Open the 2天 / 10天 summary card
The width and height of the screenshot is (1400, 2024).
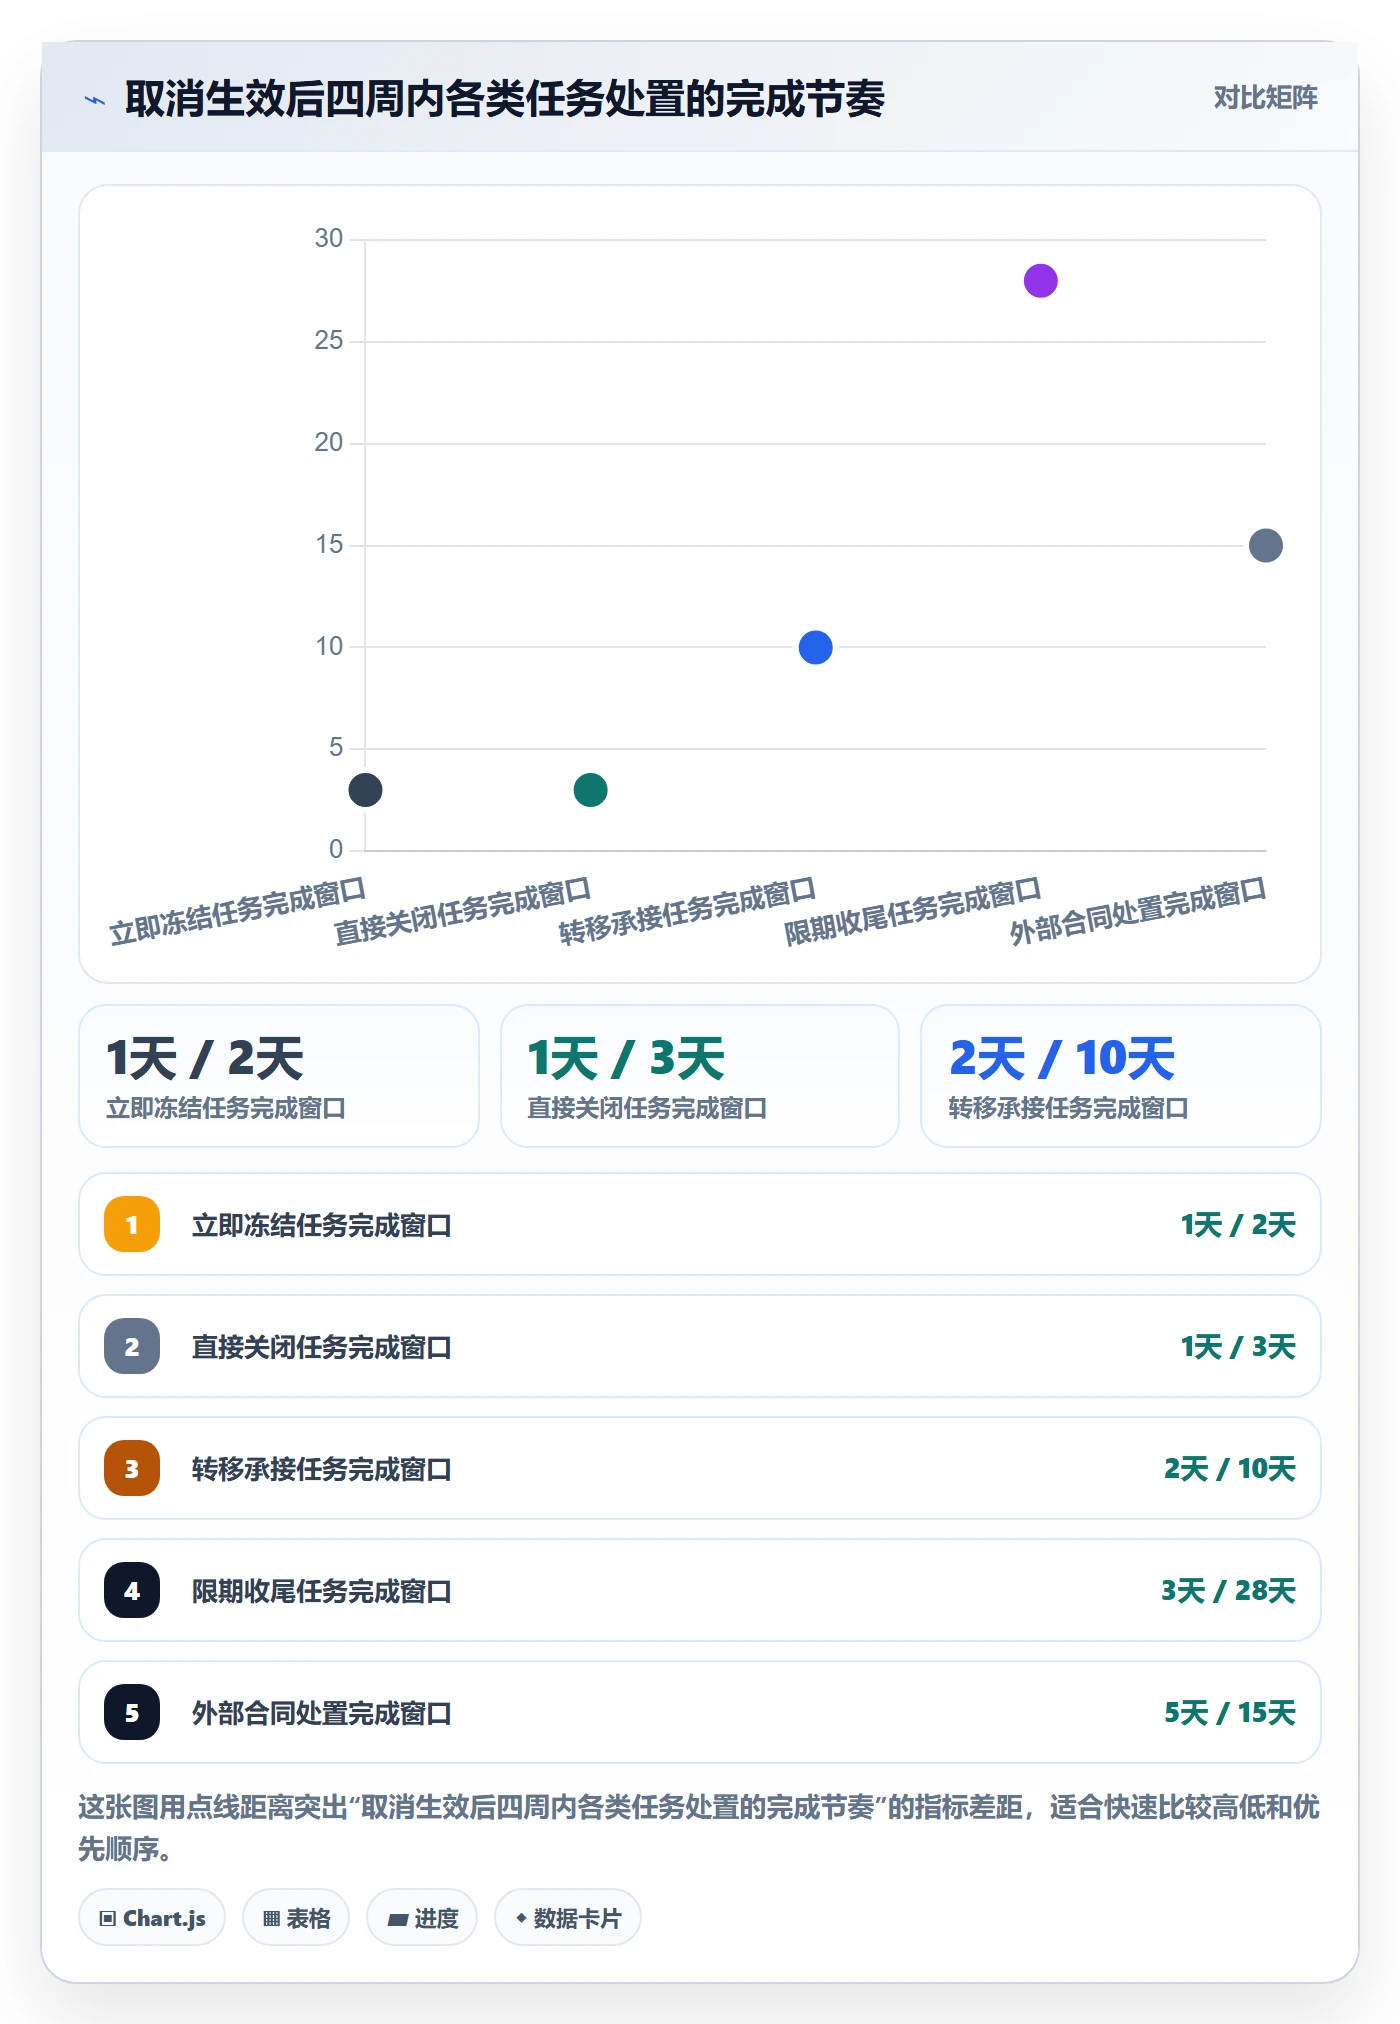(1121, 1076)
